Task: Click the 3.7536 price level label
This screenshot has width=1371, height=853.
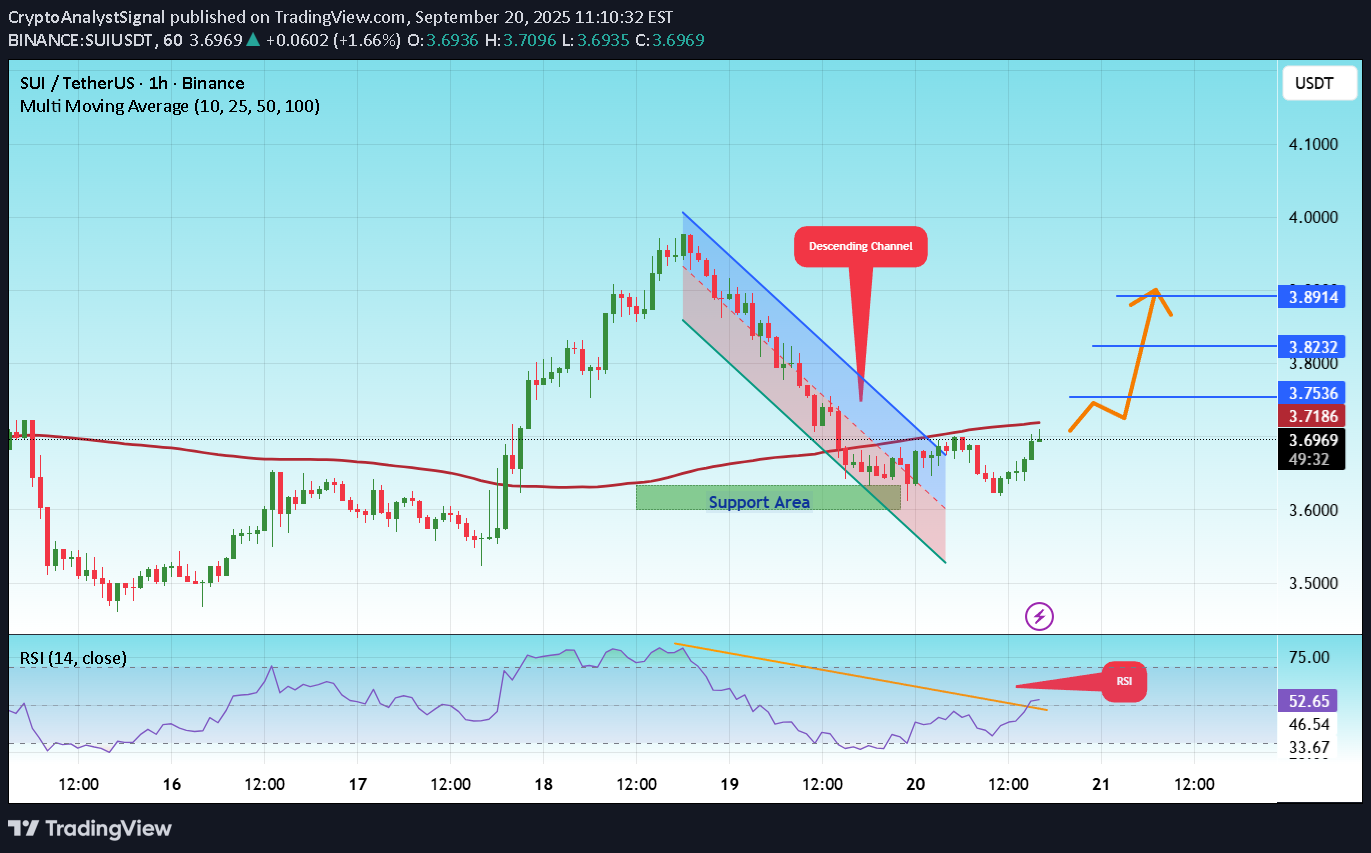Action: click(1313, 393)
